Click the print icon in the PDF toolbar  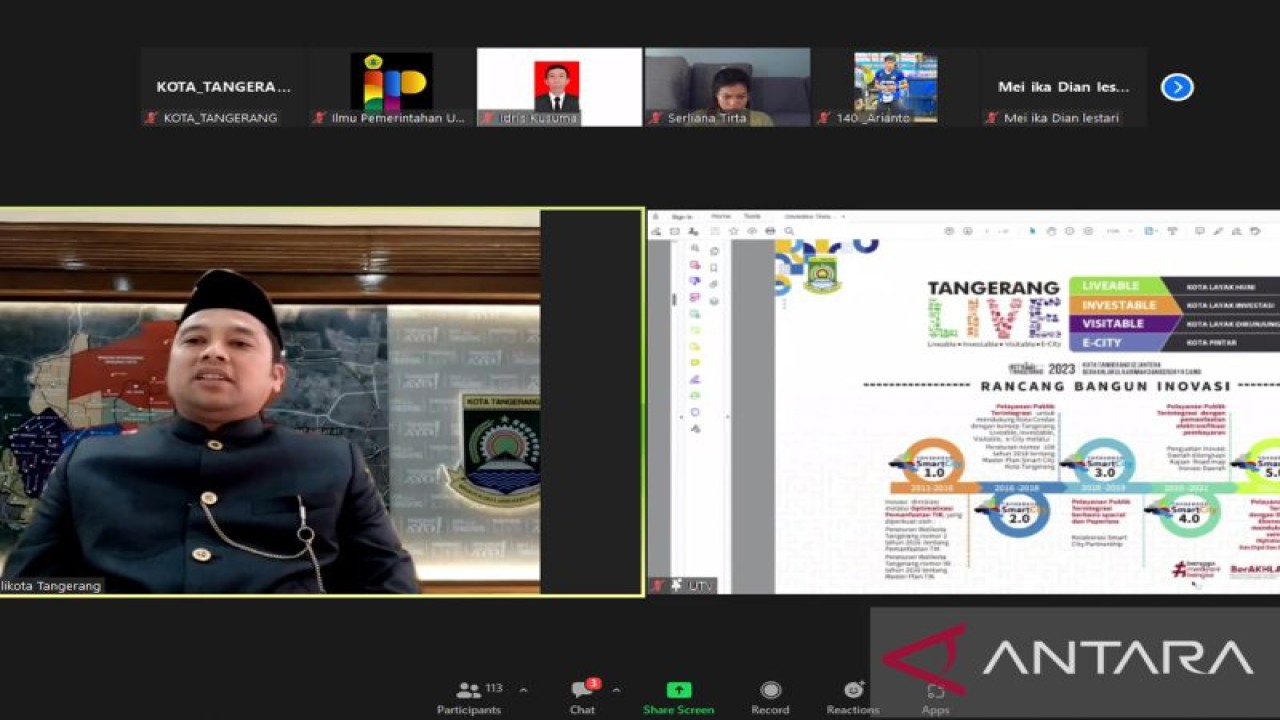(x=770, y=231)
